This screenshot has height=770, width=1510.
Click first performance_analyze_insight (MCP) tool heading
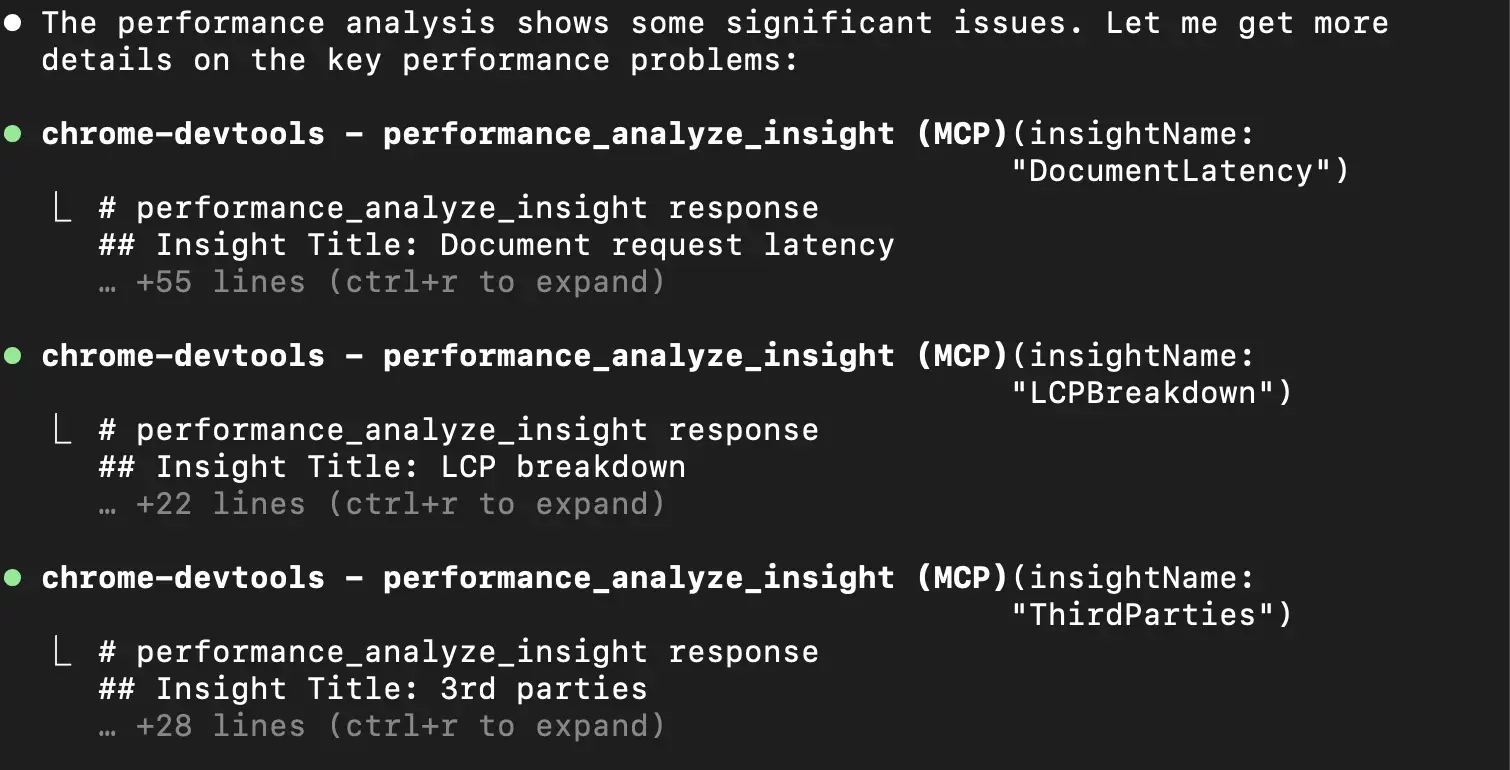(524, 133)
